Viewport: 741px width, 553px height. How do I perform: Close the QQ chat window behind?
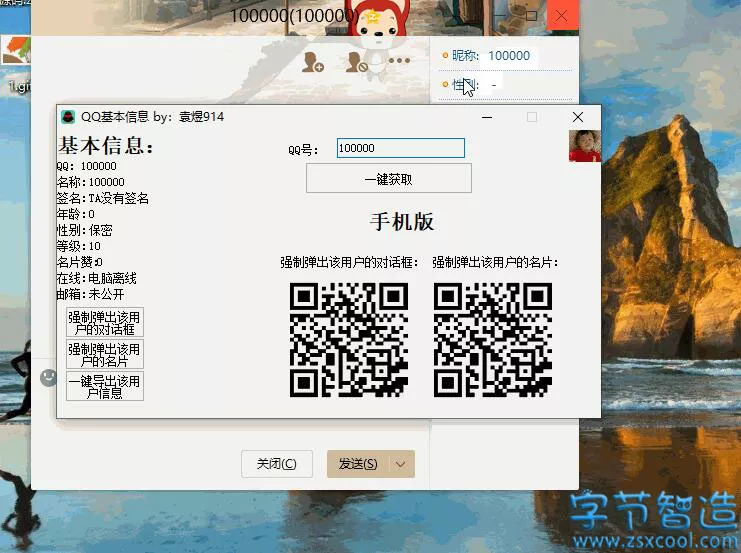(x=562, y=17)
